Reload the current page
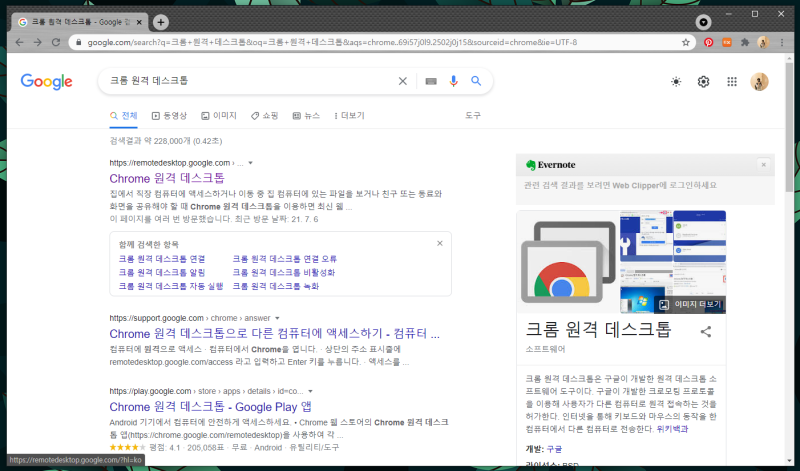800x471 pixels. [56, 42]
